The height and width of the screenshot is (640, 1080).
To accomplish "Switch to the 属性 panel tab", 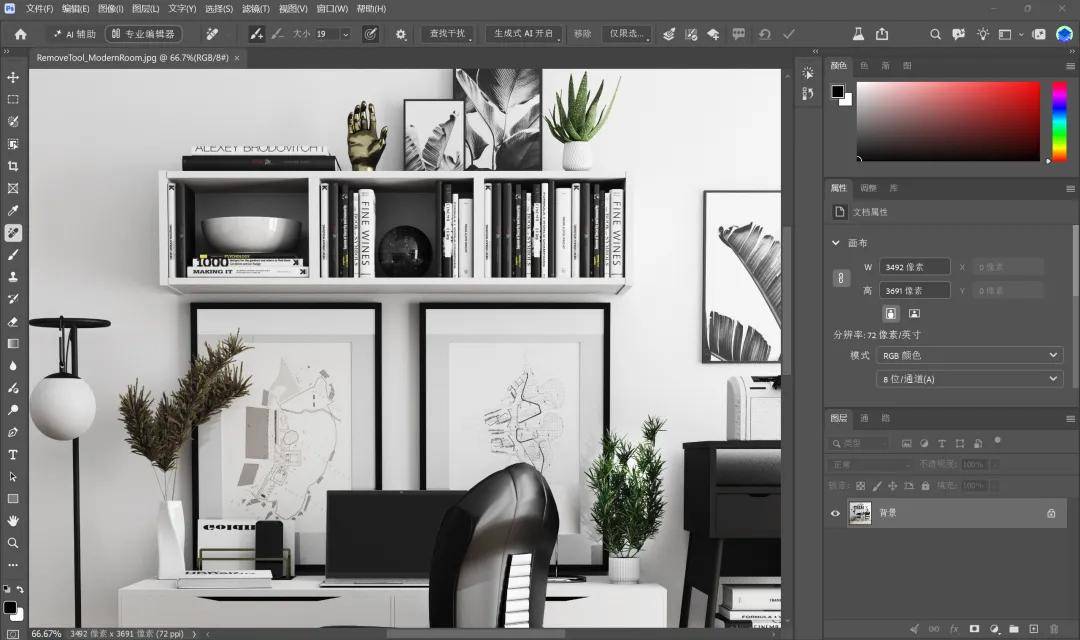I will [838, 188].
